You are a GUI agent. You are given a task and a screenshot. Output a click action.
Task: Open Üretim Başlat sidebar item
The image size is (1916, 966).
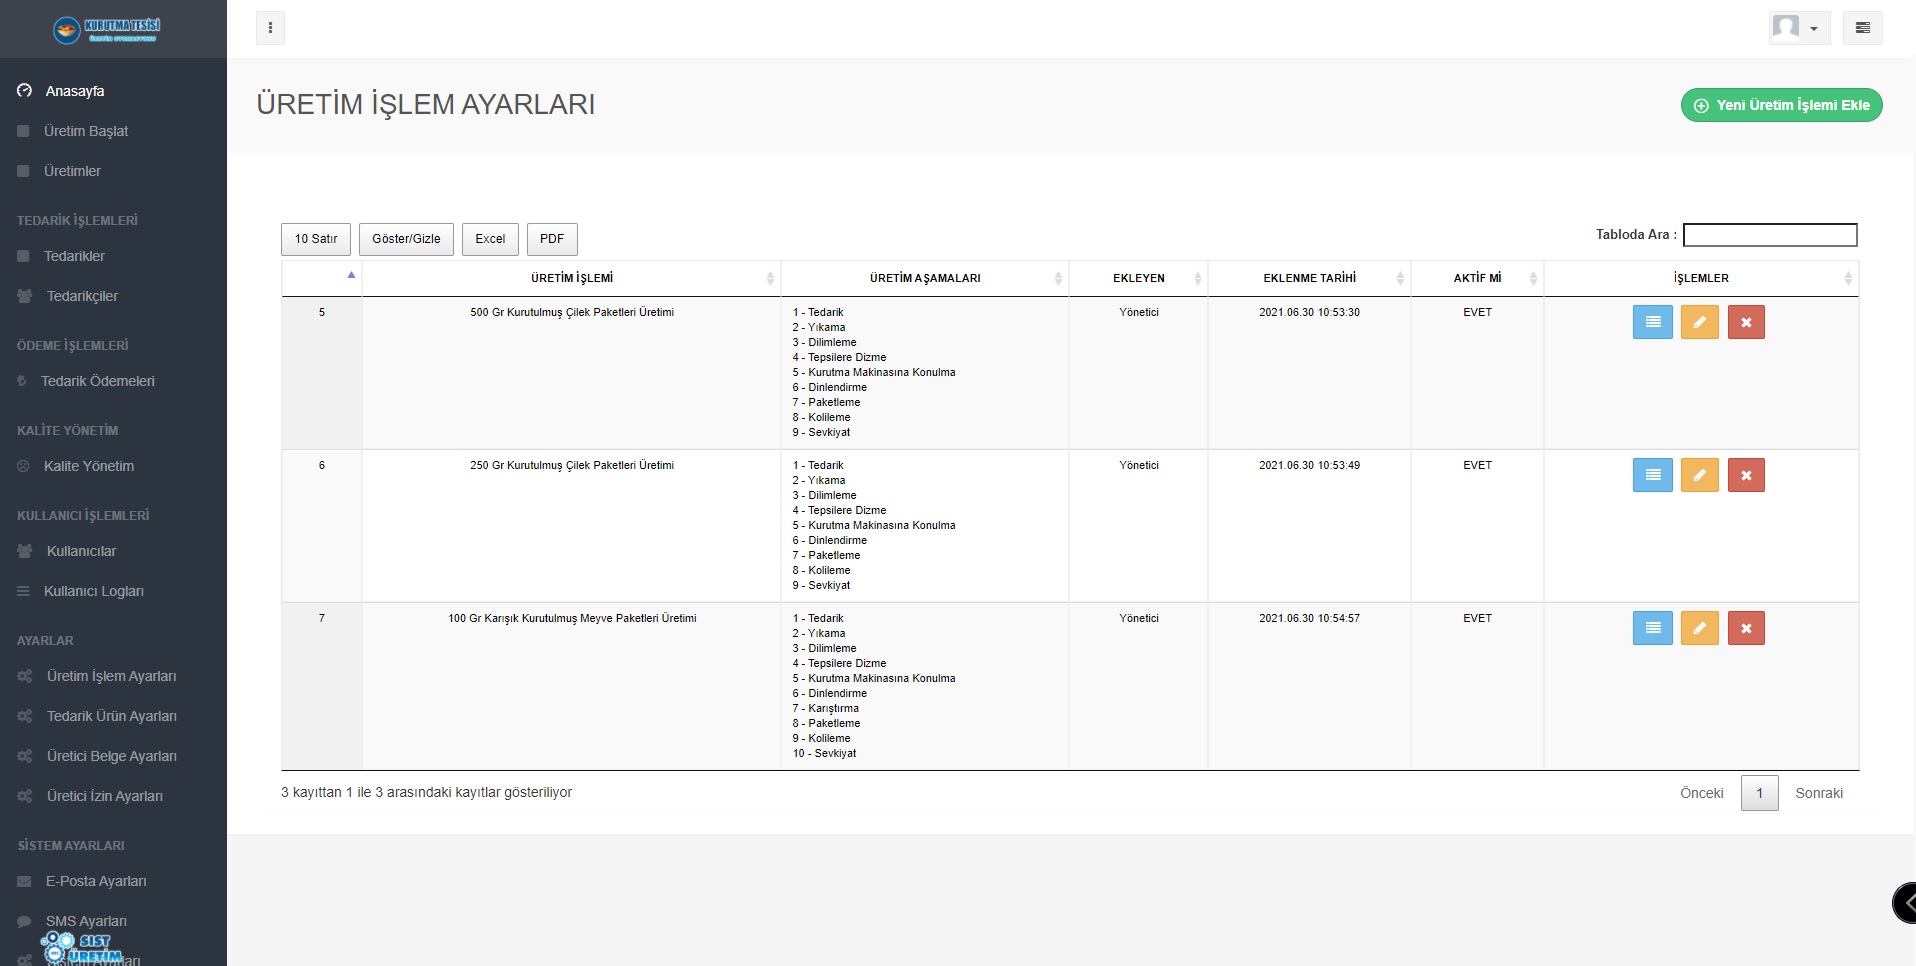[113, 131]
